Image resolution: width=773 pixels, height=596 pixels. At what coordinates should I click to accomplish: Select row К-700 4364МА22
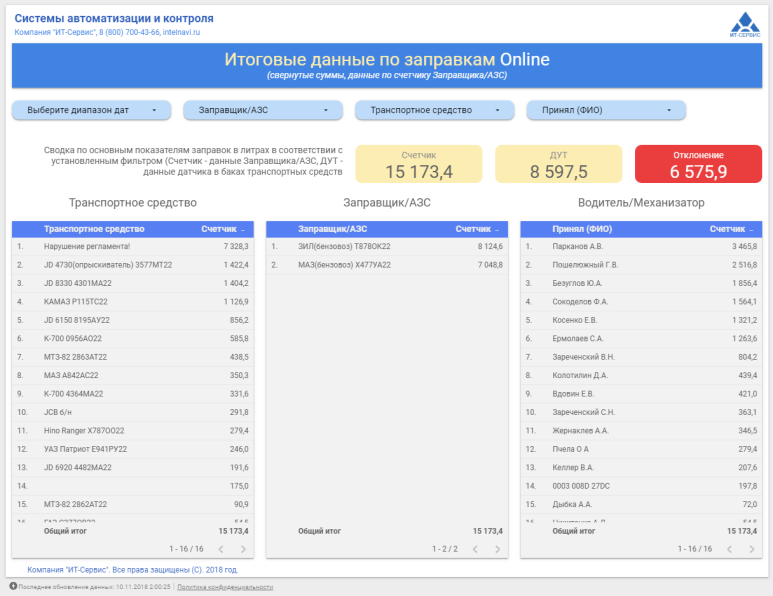pos(133,394)
